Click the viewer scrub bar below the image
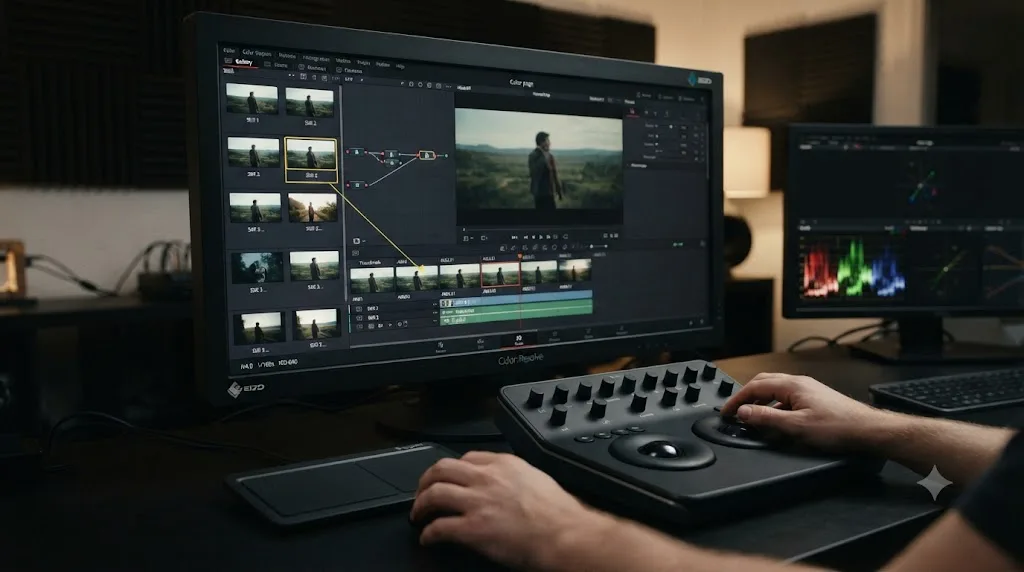 pos(541,229)
